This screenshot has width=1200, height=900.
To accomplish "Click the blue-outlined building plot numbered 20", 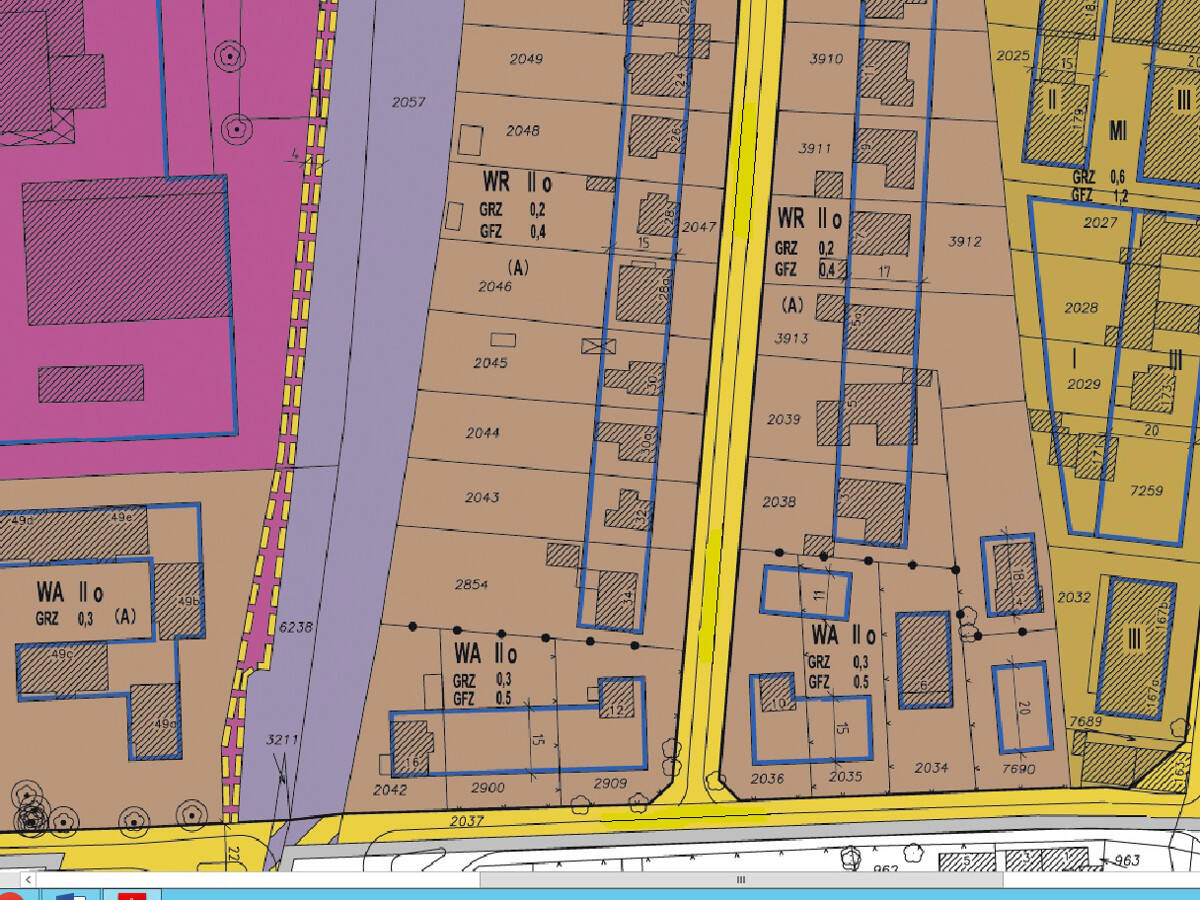I will tap(1022, 707).
